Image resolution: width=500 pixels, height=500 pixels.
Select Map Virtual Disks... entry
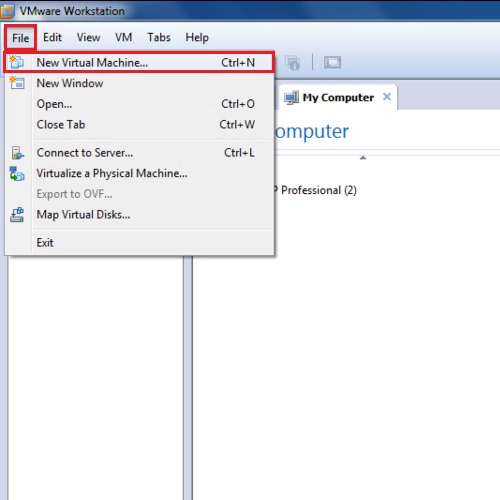pos(139,215)
